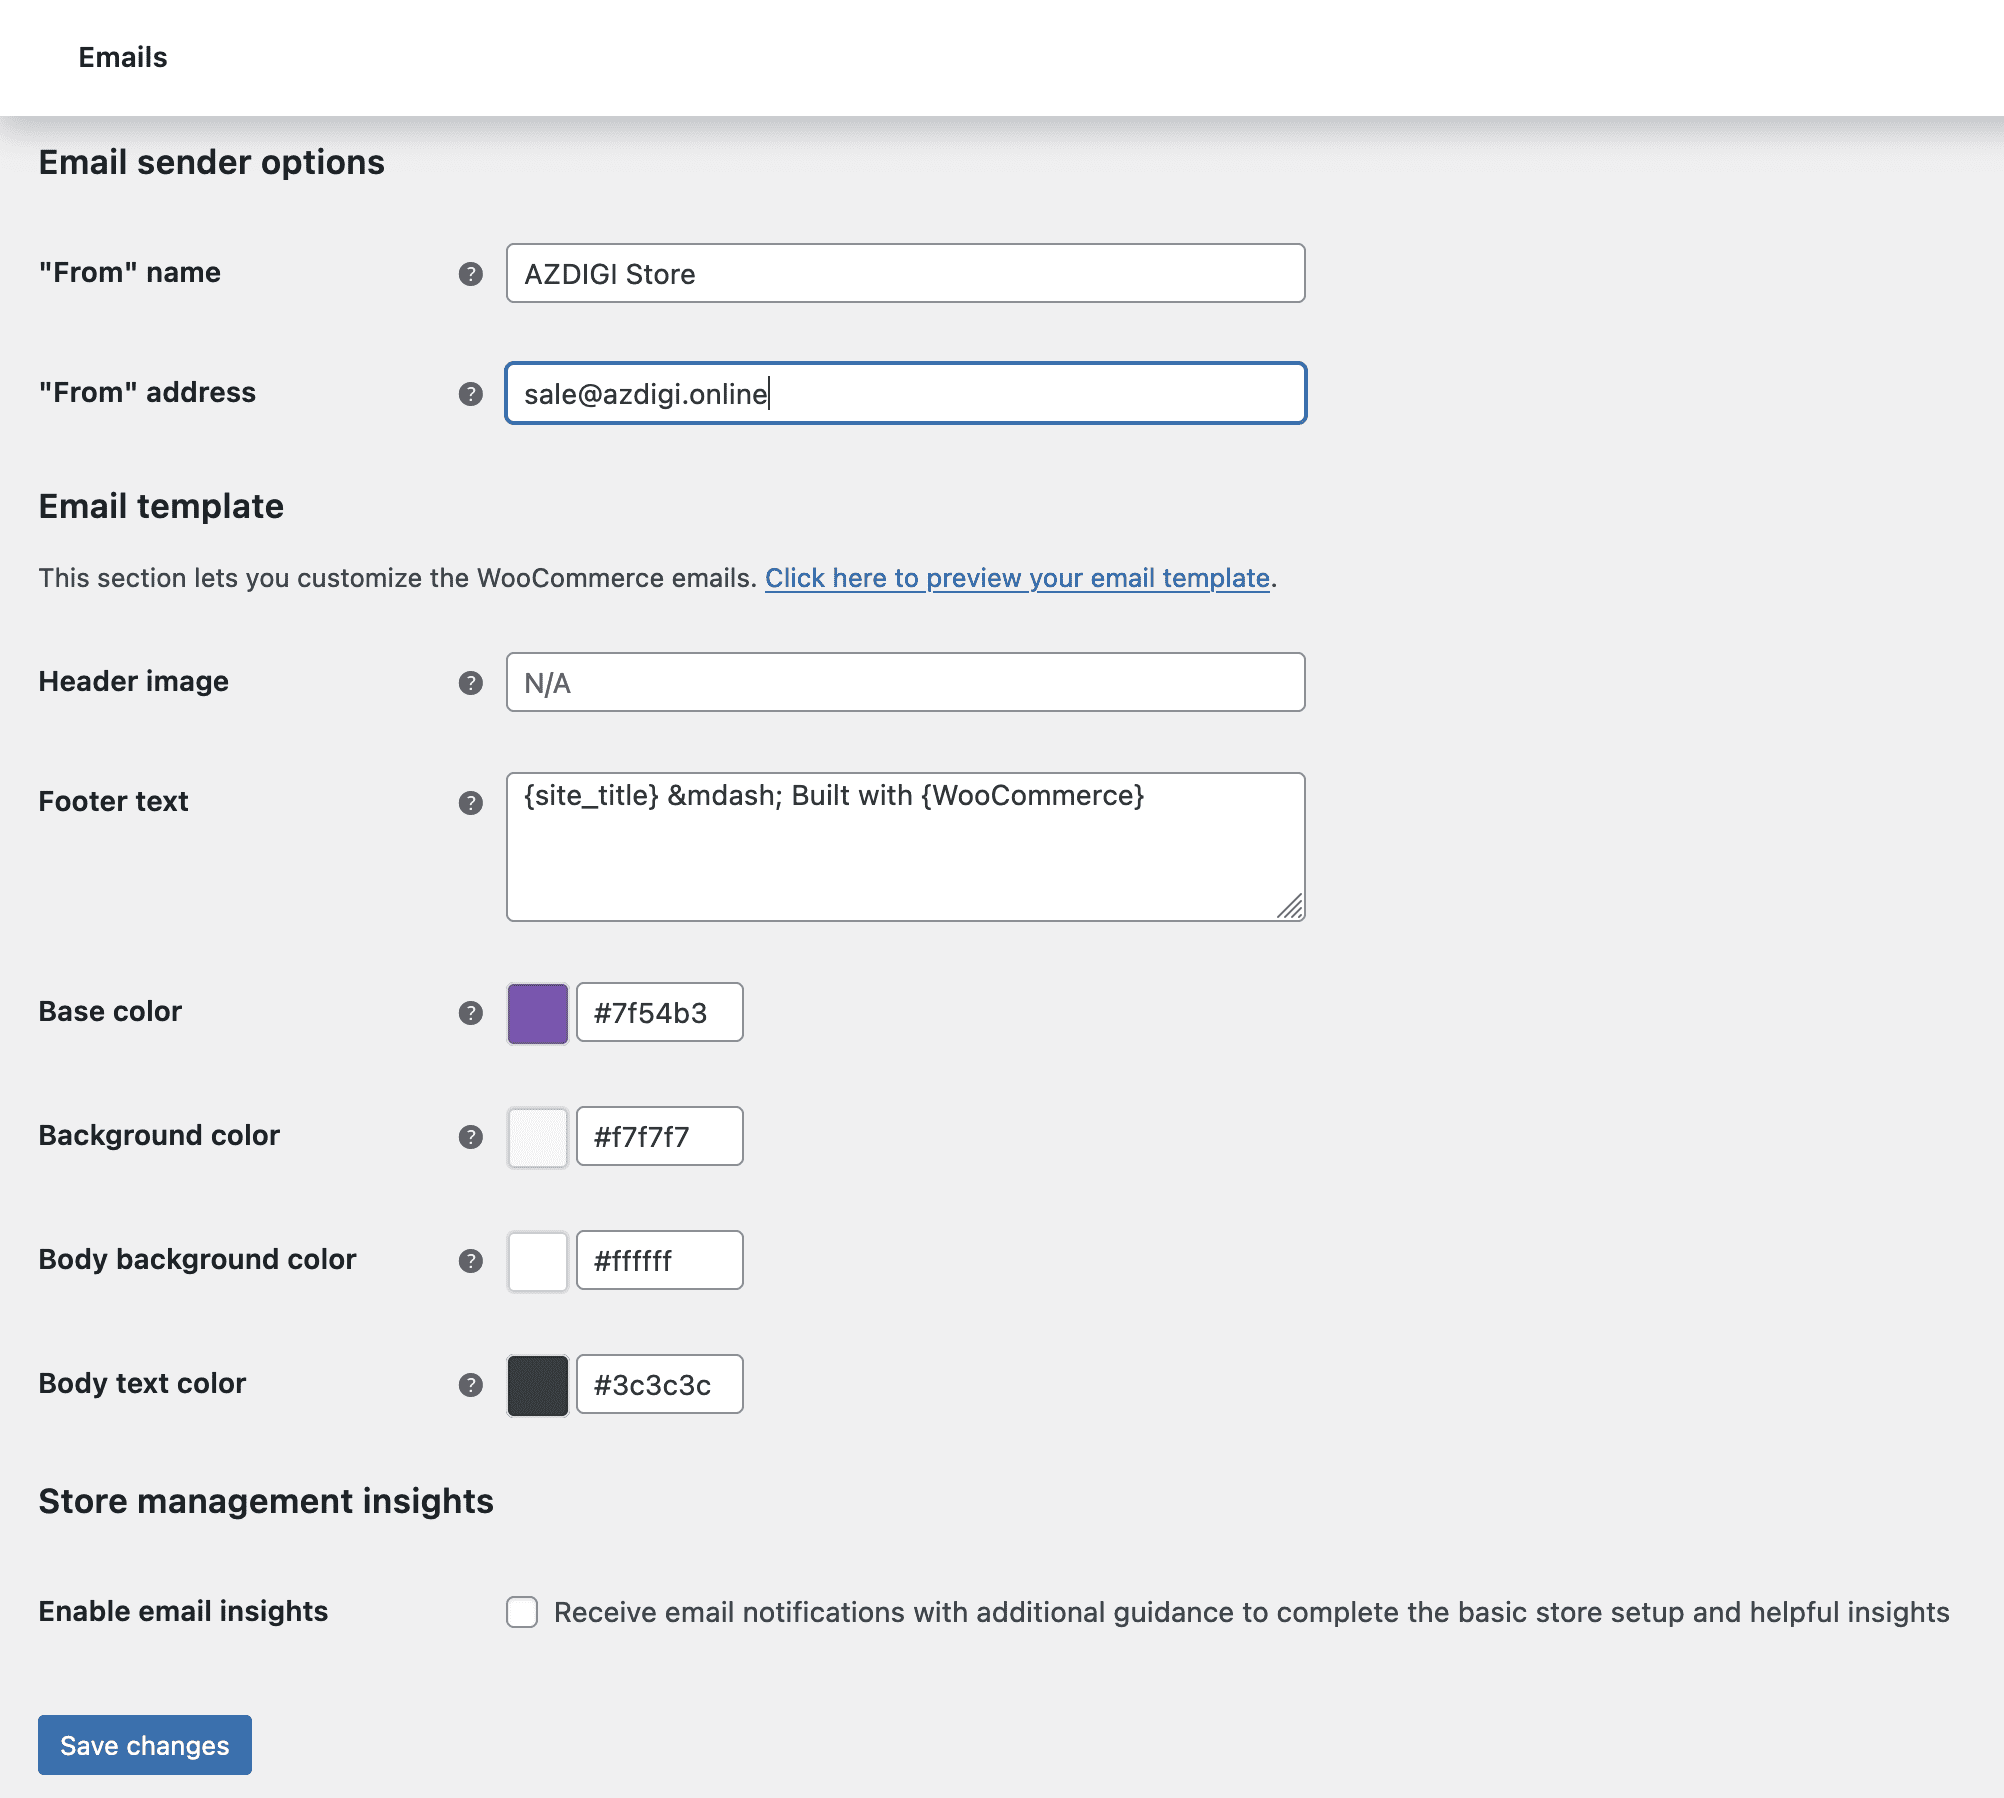Viewport: 2004px width, 1798px height.
Task: Open the Emails tab
Action: tap(123, 58)
